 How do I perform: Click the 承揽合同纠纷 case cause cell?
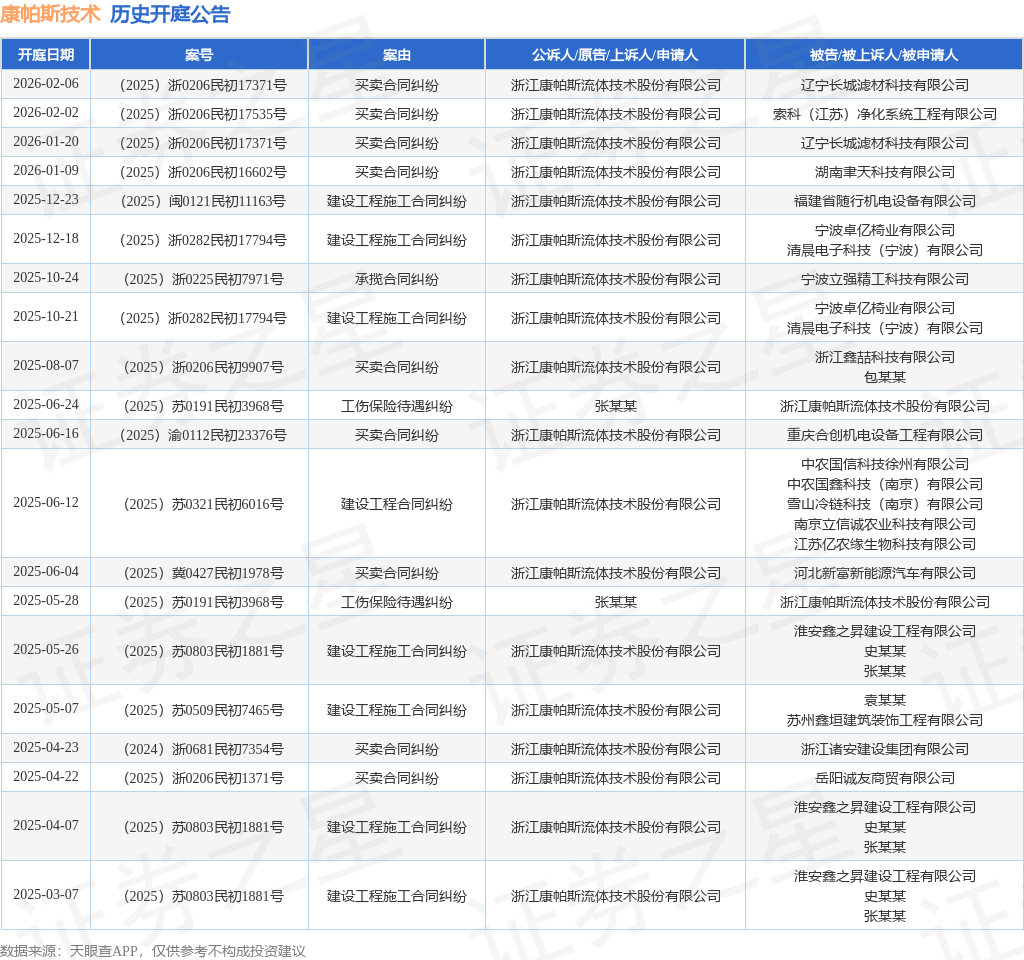tap(396, 280)
